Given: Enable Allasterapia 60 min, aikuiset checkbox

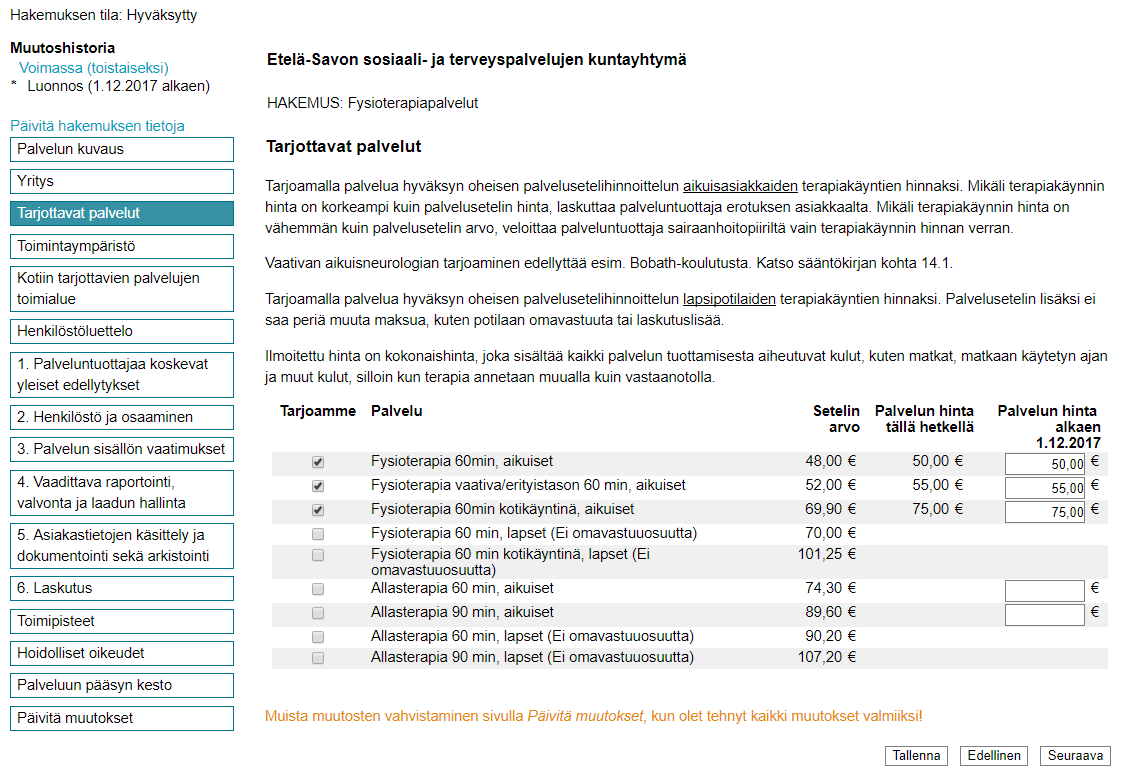Looking at the screenshot, I should 318,590.
